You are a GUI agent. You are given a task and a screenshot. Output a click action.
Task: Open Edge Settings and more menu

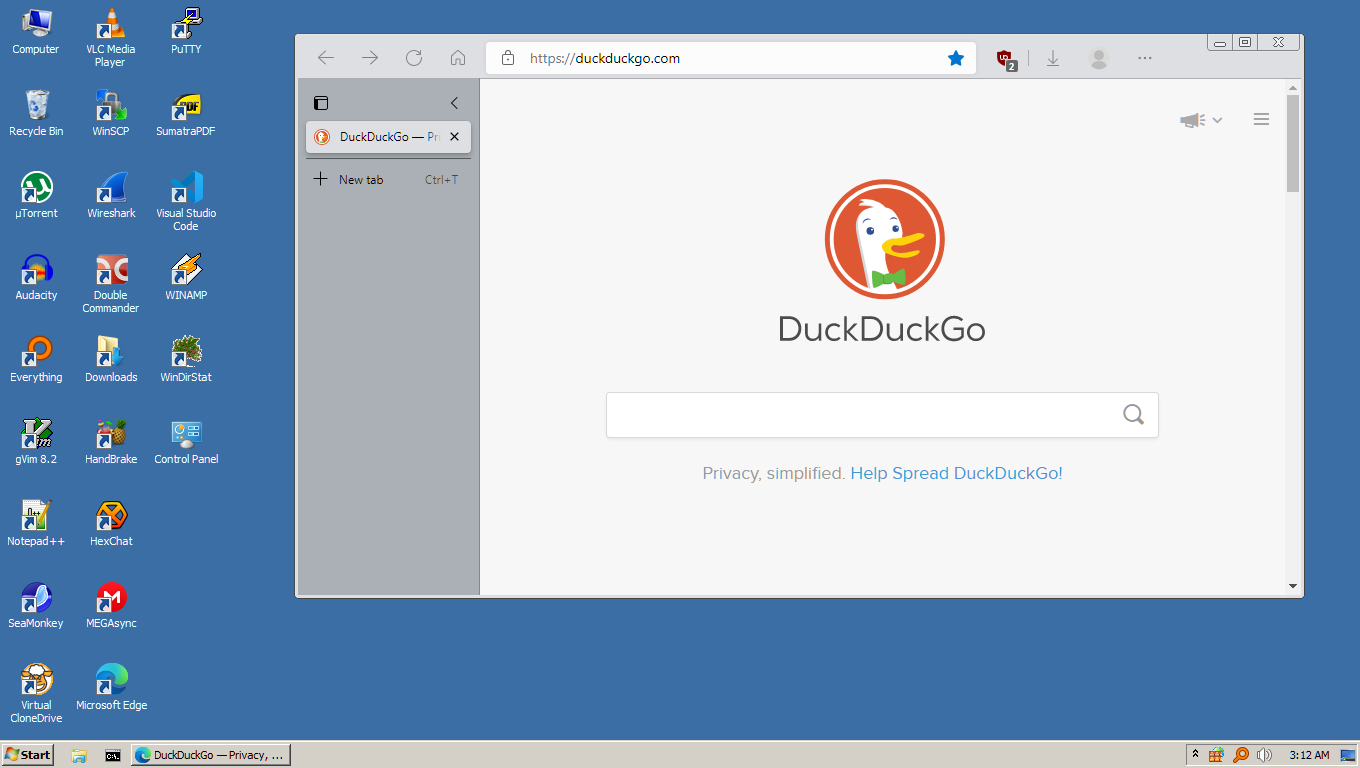tap(1145, 58)
